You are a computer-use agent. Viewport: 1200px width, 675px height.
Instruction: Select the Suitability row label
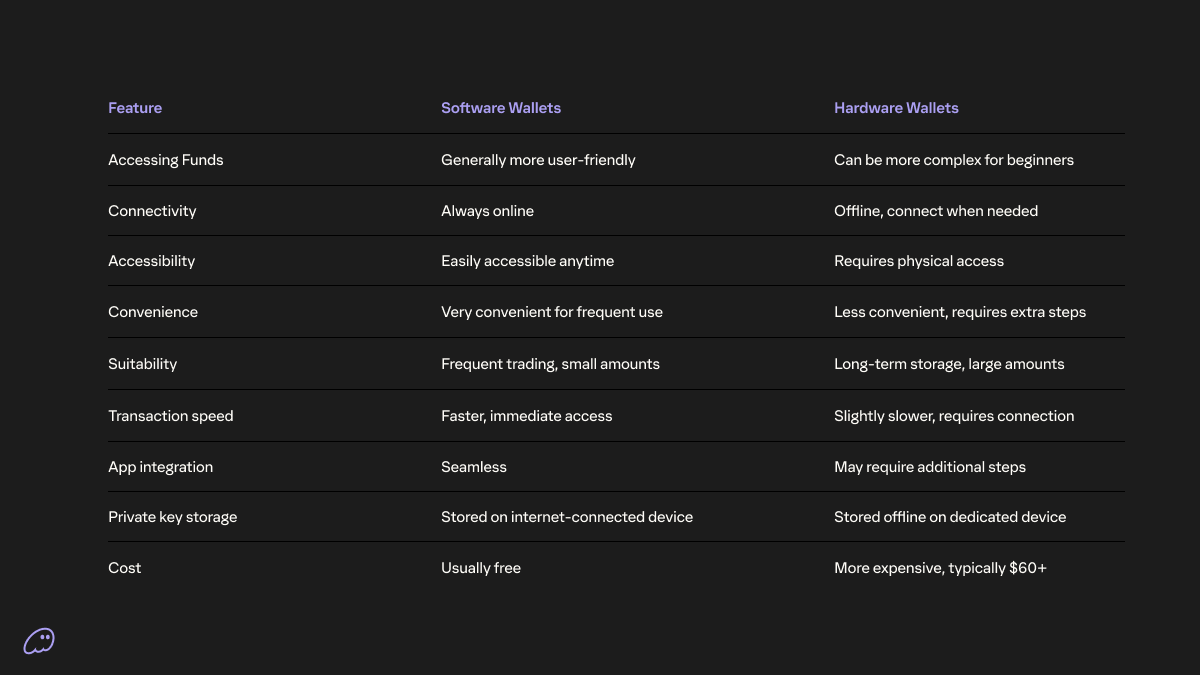coord(142,364)
